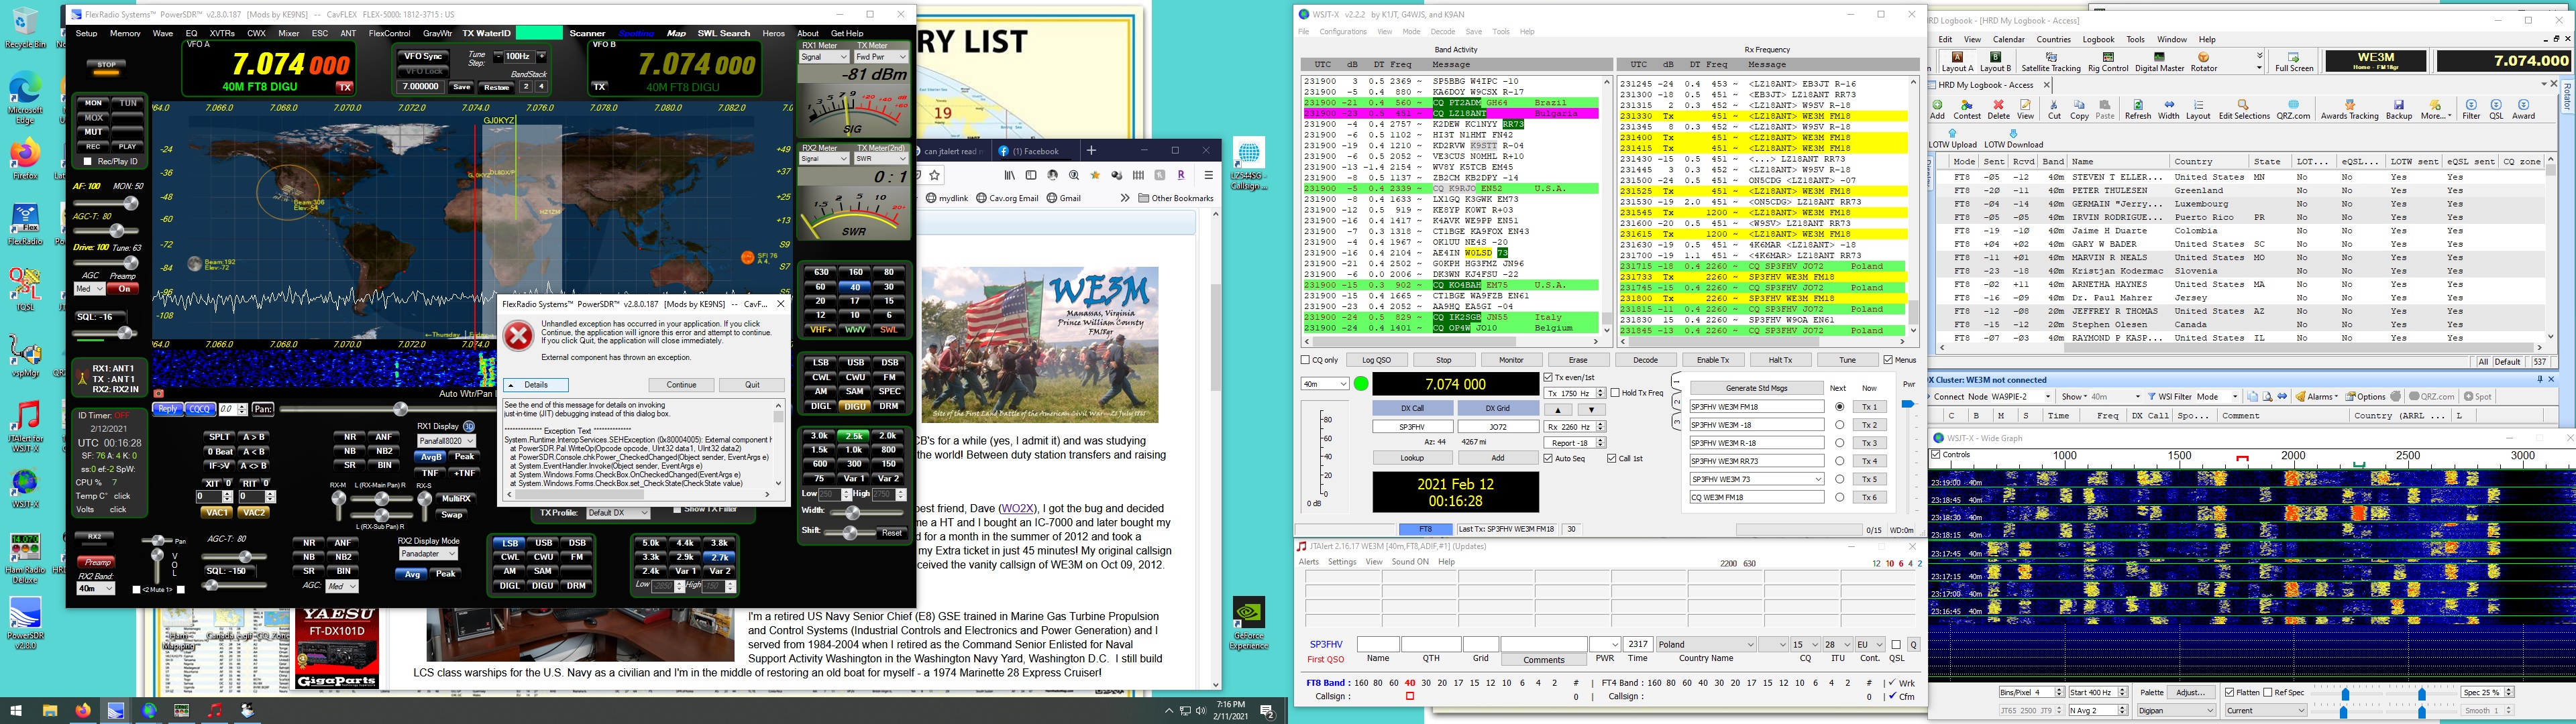Screen dimensions: 2576x724
Task: Click the Backup disk icon in HRD Logbook
Action: 2399,109
